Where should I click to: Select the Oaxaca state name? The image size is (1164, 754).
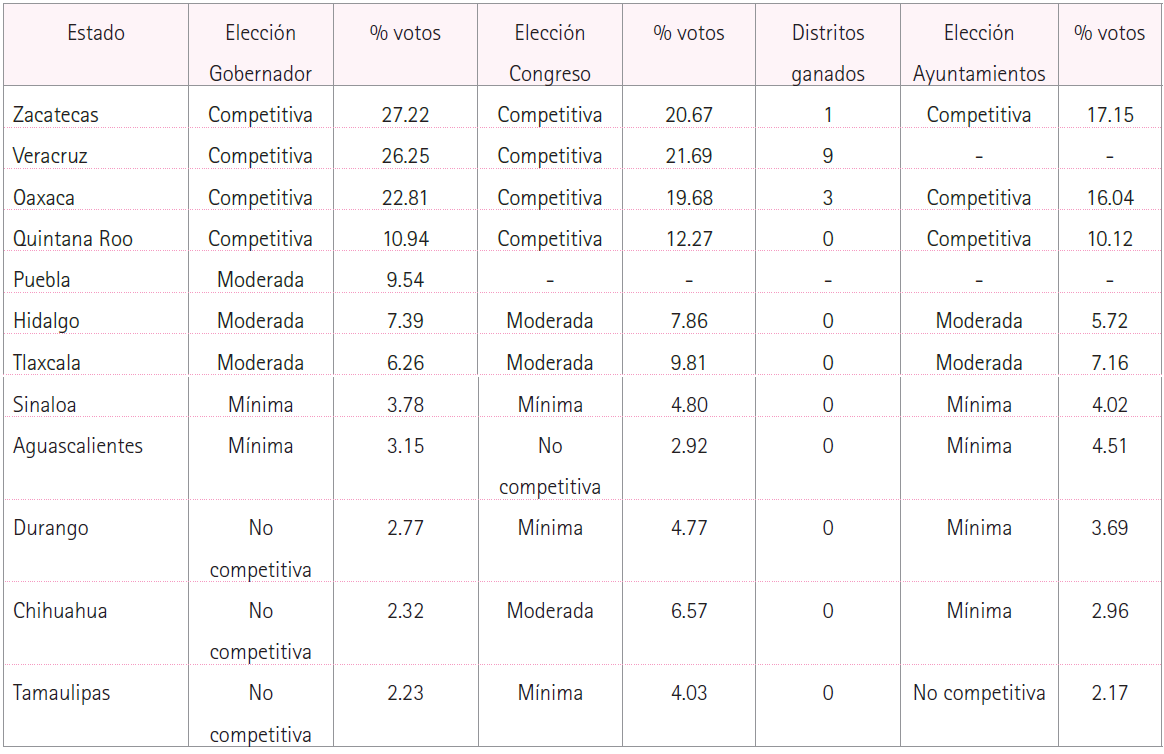pyautogui.click(x=44, y=198)
